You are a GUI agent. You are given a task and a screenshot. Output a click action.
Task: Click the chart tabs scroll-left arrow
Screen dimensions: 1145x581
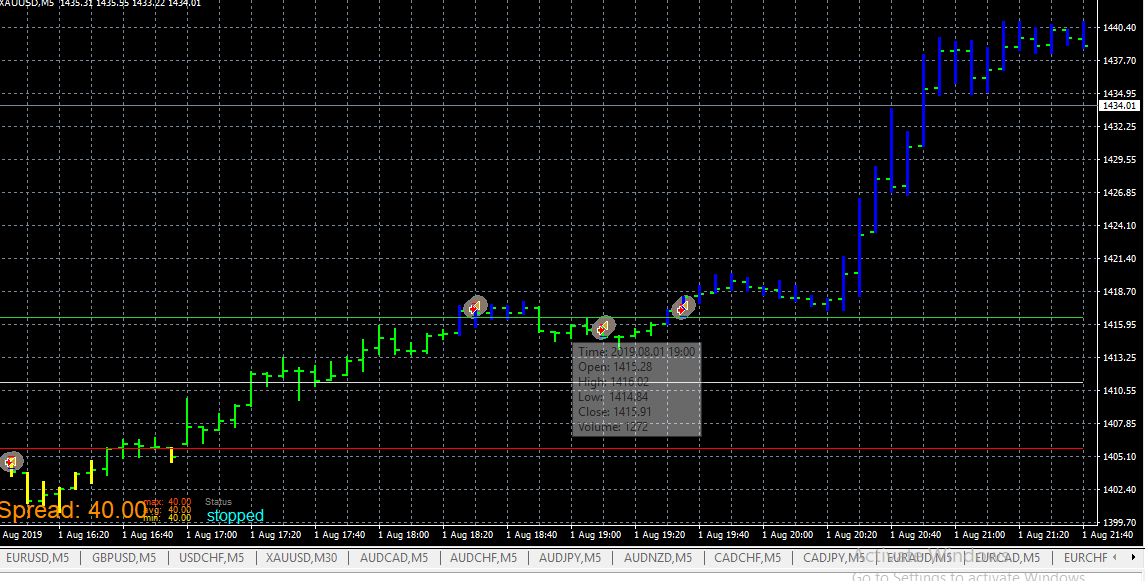coord(1114,557)
